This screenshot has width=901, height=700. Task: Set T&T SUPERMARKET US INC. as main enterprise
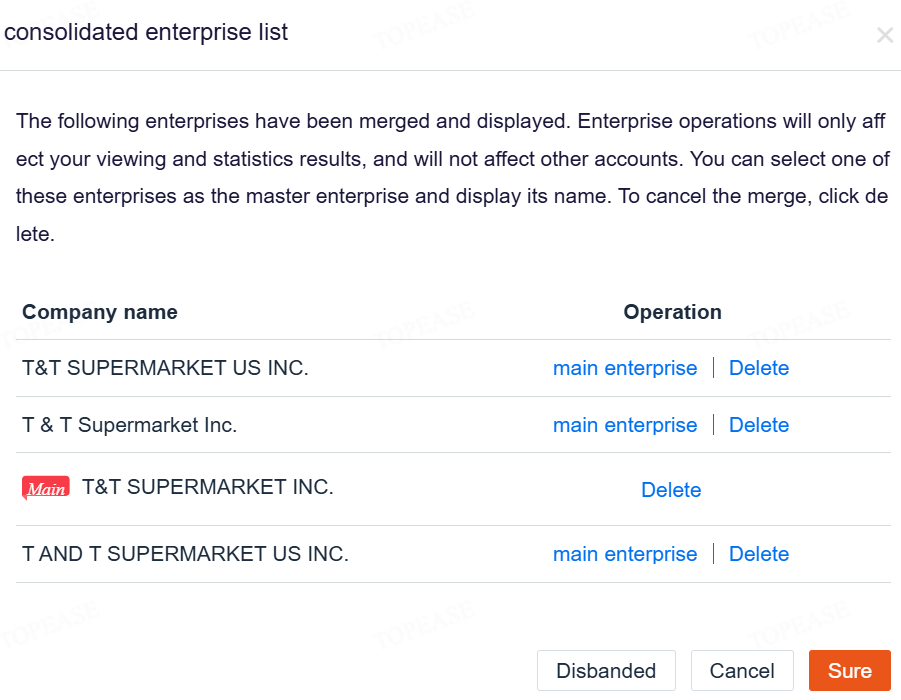(625, 368)
